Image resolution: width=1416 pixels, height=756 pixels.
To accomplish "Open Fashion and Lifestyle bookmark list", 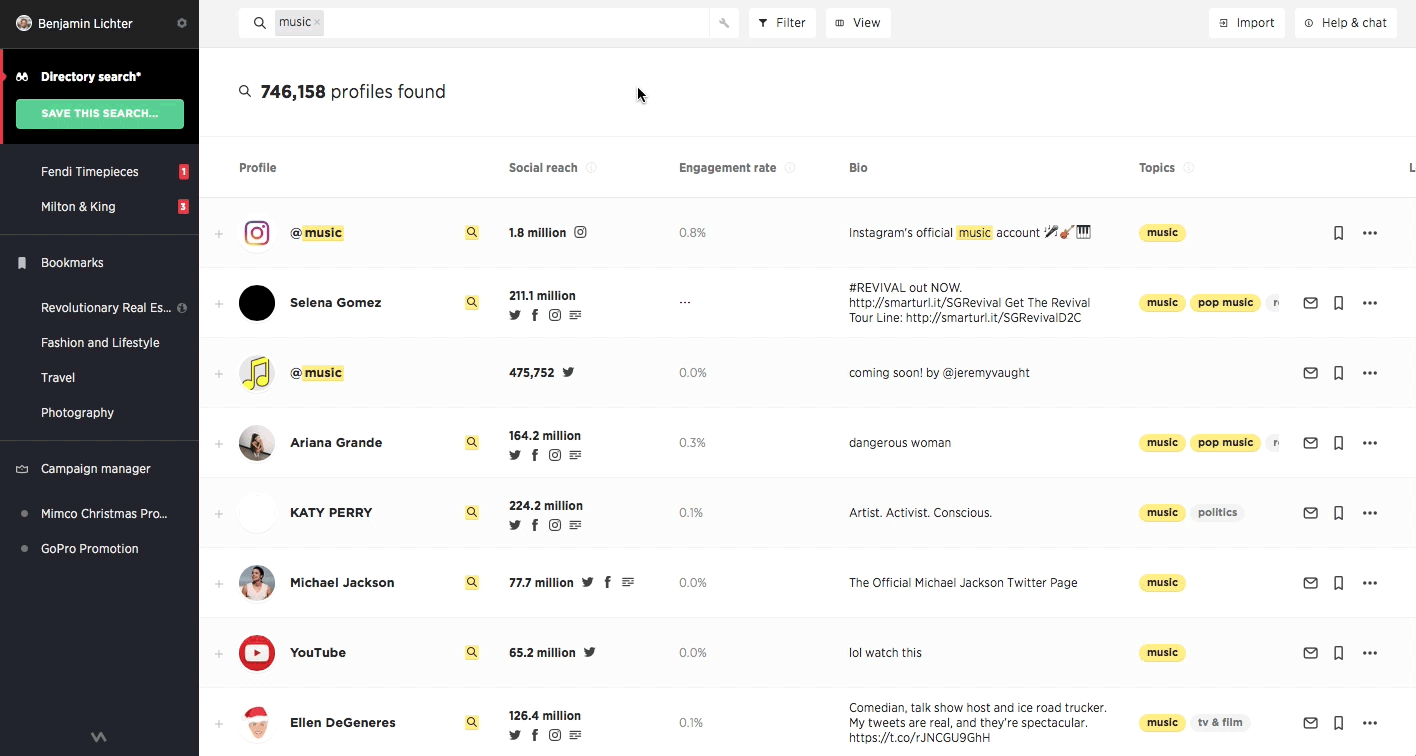I will 100,343.
